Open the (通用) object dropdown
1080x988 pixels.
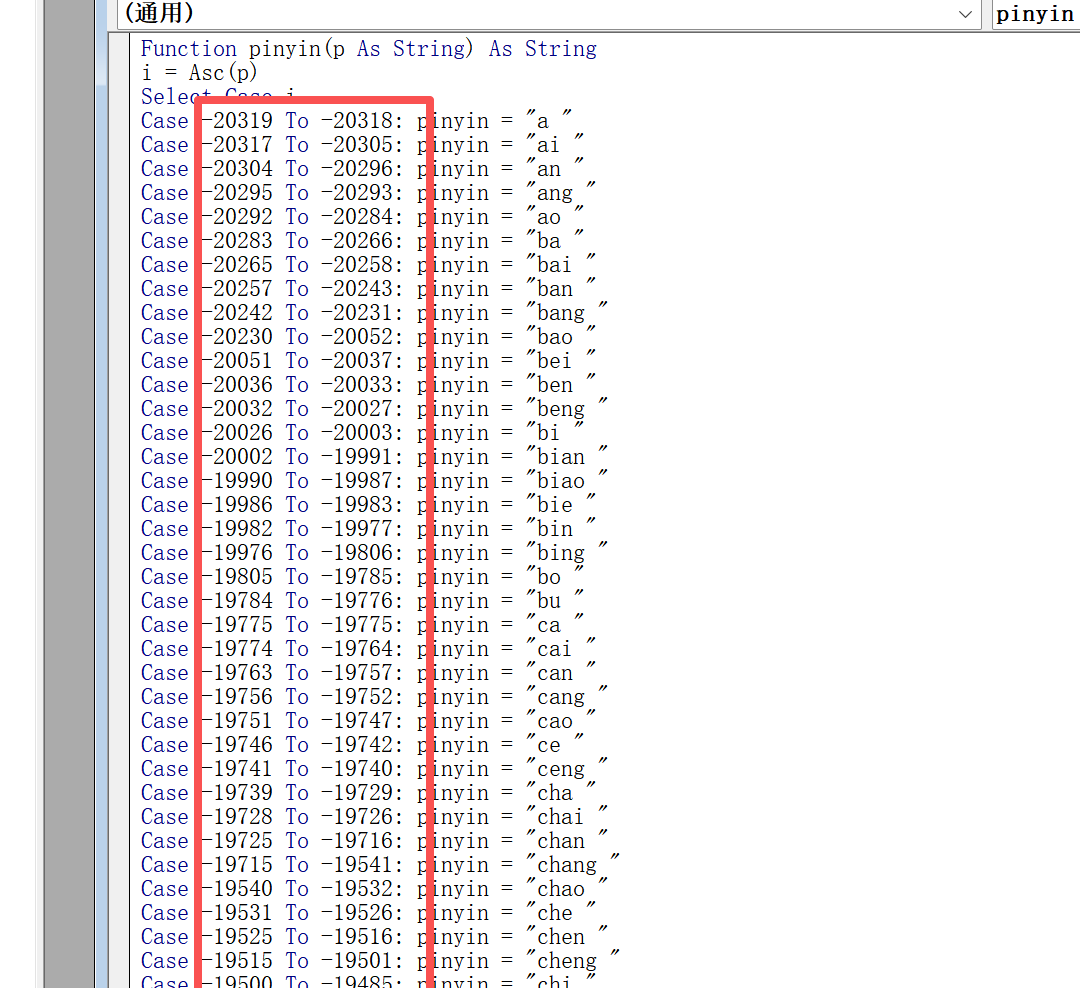tap(549, 14)
